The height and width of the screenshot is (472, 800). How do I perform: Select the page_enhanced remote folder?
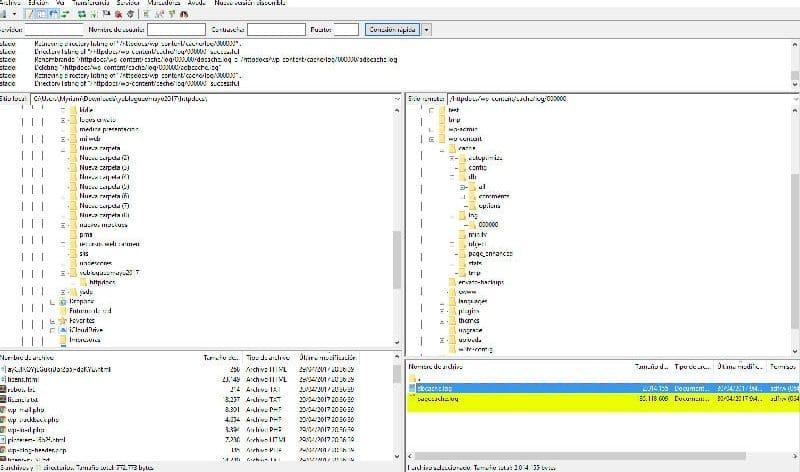[x=490, y=254]
